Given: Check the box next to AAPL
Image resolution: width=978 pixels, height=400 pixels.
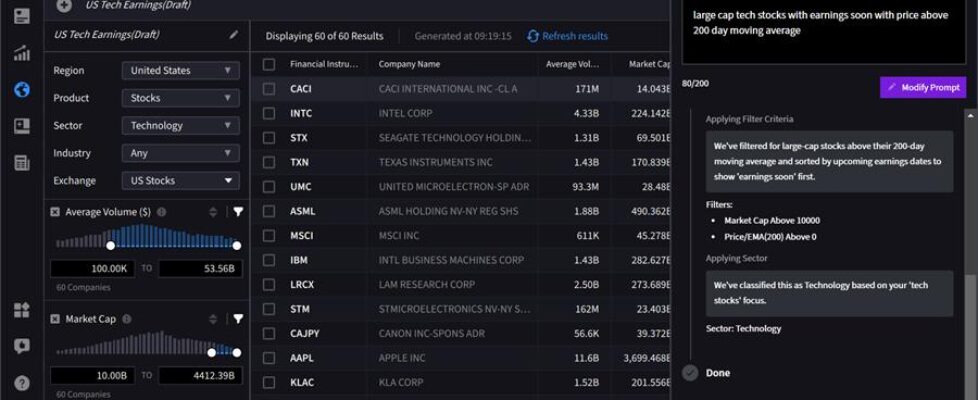Looking at the screenshot, I should click(x=269, y=358).
